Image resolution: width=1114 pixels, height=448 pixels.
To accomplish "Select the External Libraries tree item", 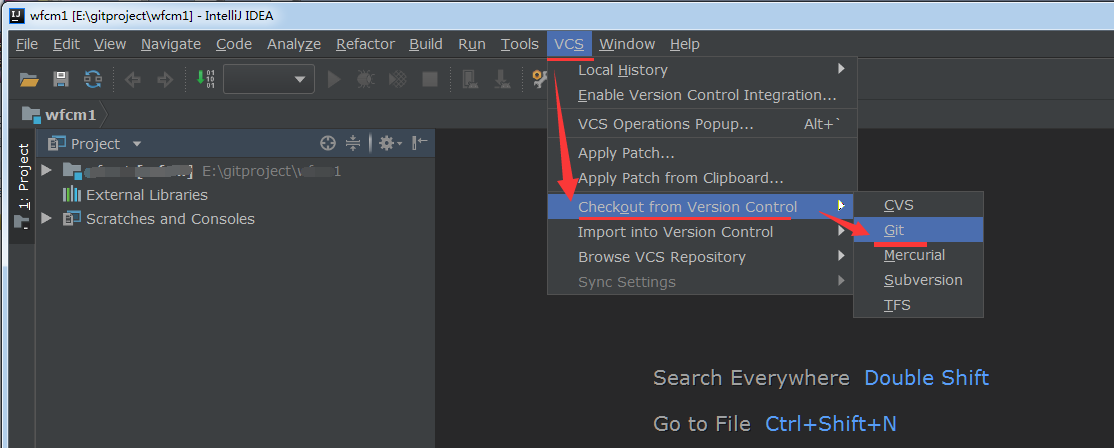I will point(146,195).
